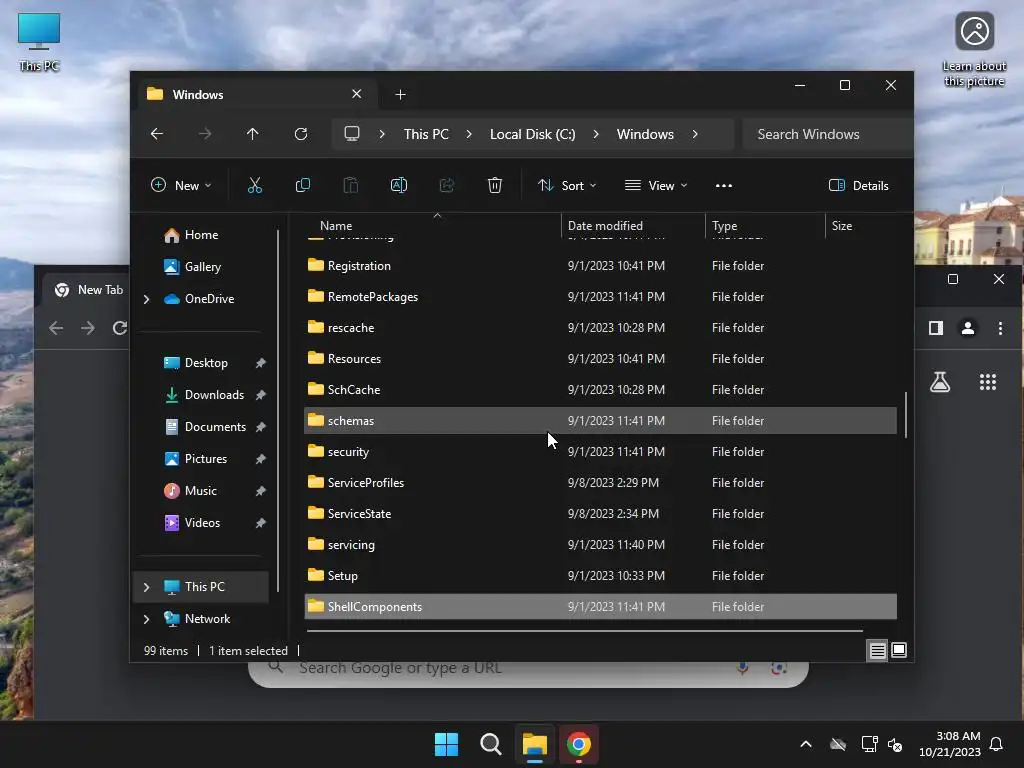The width and height of the screenshot is (1024, 768).
Task: Click the Chrome profile avatar icon
Action: pos(968,328)
